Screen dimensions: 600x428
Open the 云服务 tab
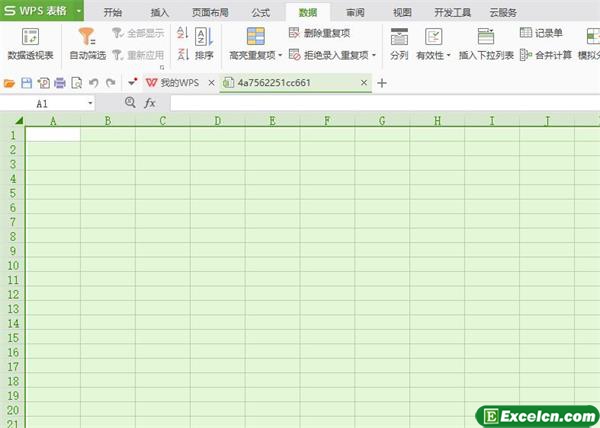503,13
